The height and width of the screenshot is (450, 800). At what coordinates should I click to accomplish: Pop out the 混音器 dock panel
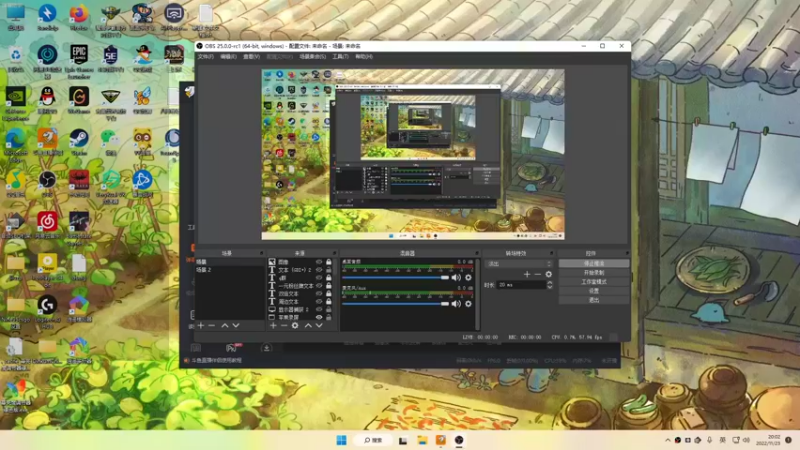[477, 253]
